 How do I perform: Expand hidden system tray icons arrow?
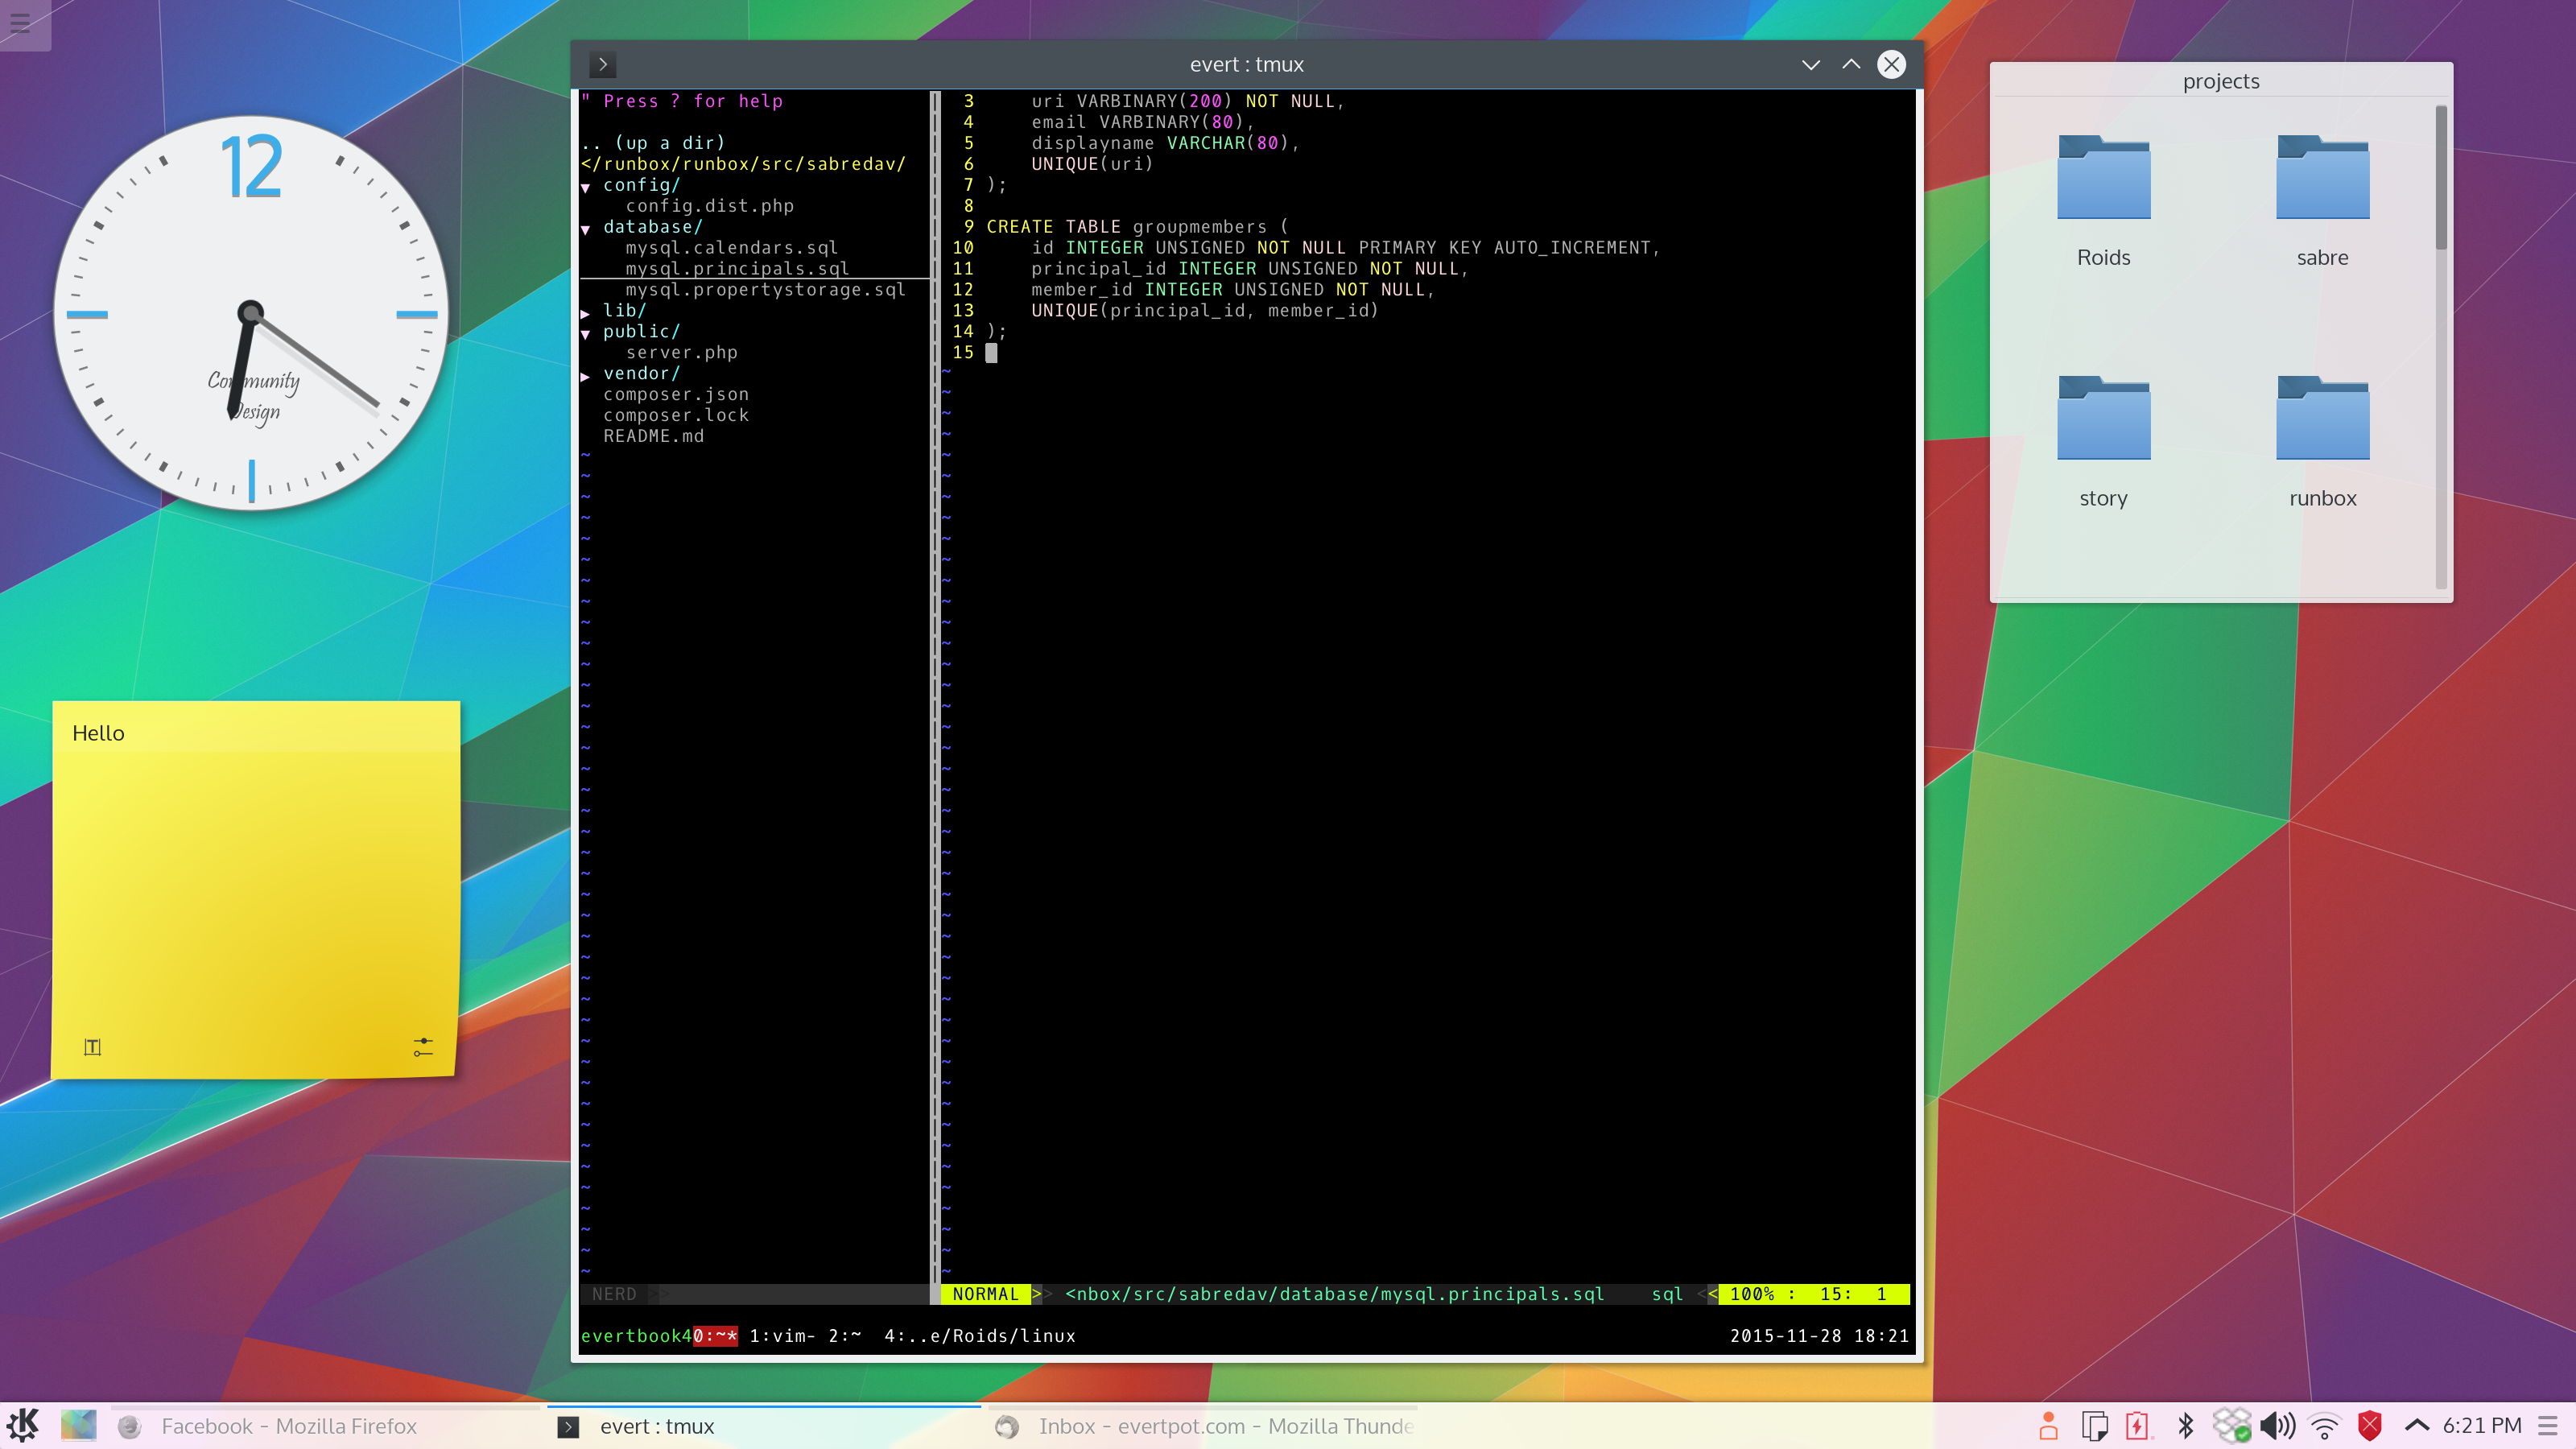(x=2417, y=1425)
